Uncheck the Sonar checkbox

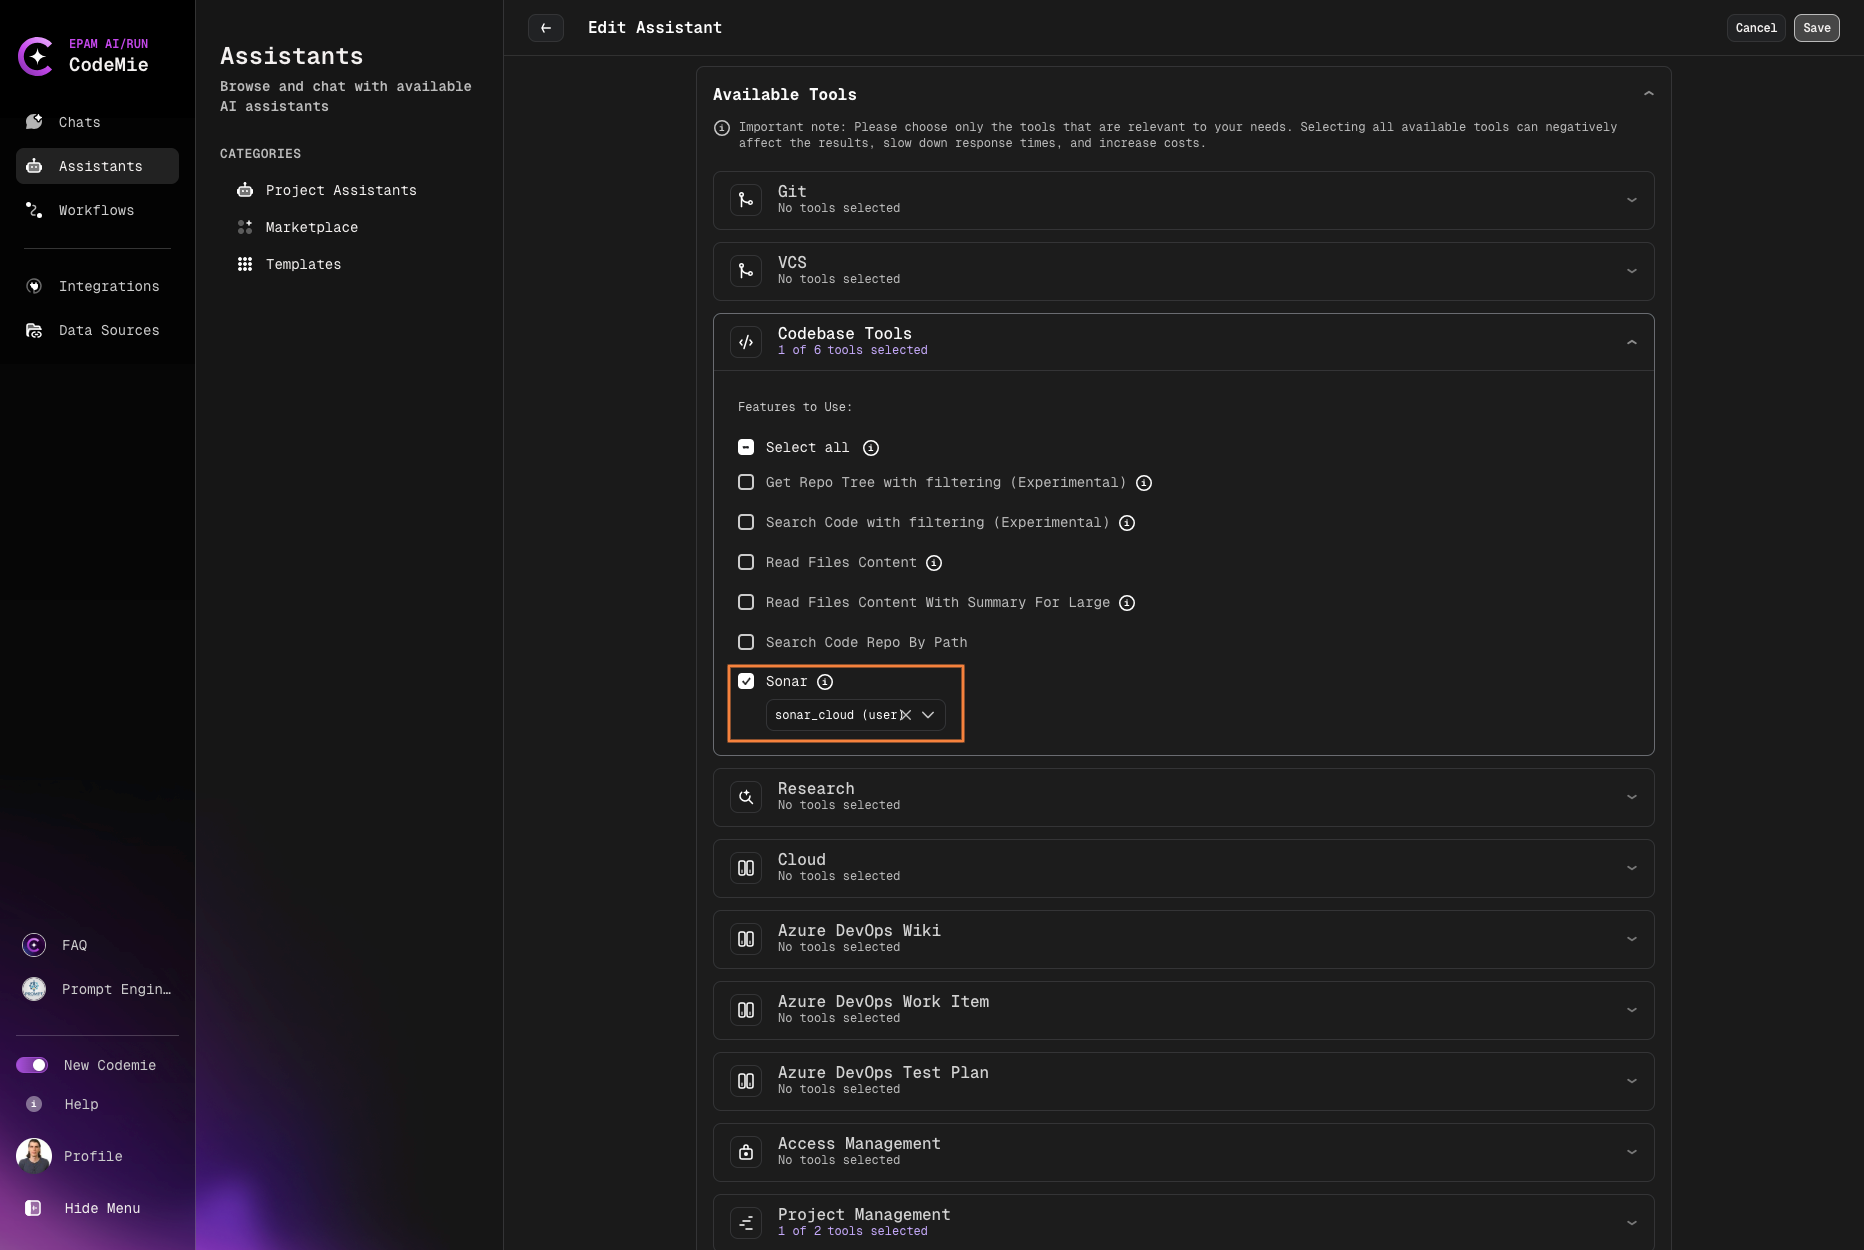(x=746, y=681)
